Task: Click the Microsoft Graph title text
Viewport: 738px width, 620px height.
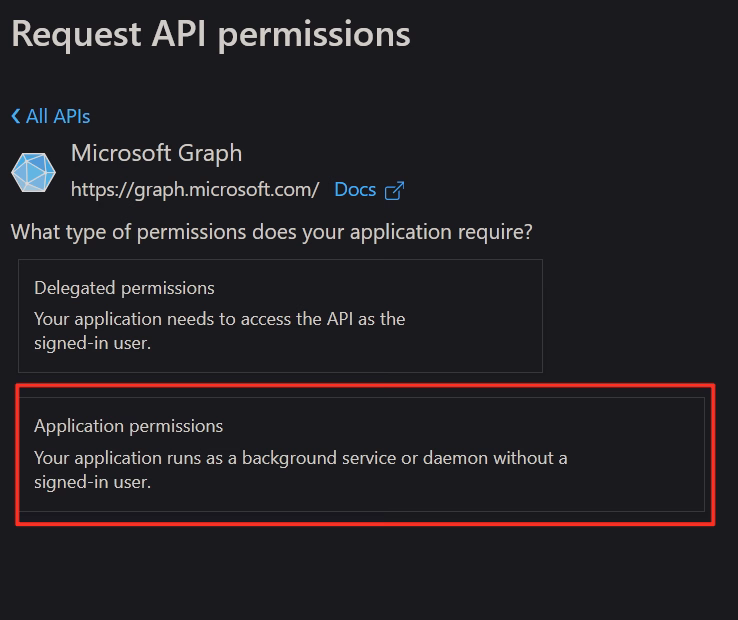Action: click(156, 153)
